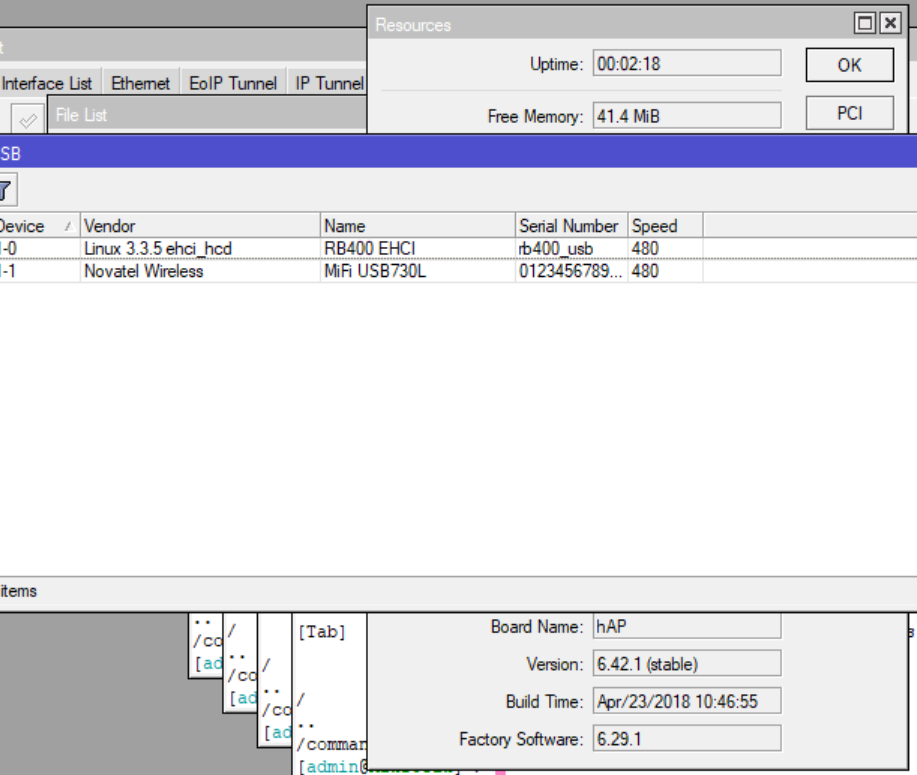Click the Build Time field
Viewport: 917px width, 775px height.
click(687, 700)
